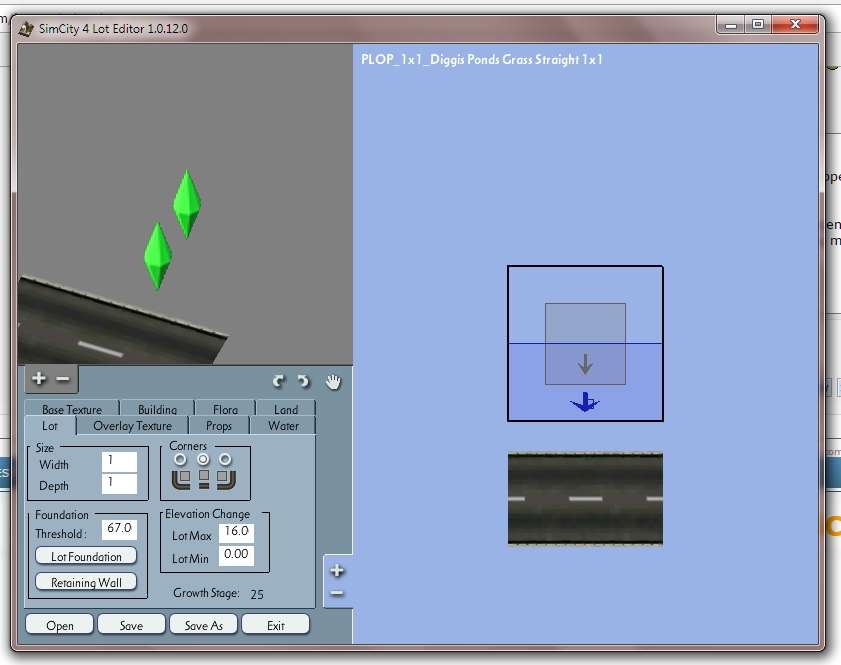Open the Building tab

point(157,409)
